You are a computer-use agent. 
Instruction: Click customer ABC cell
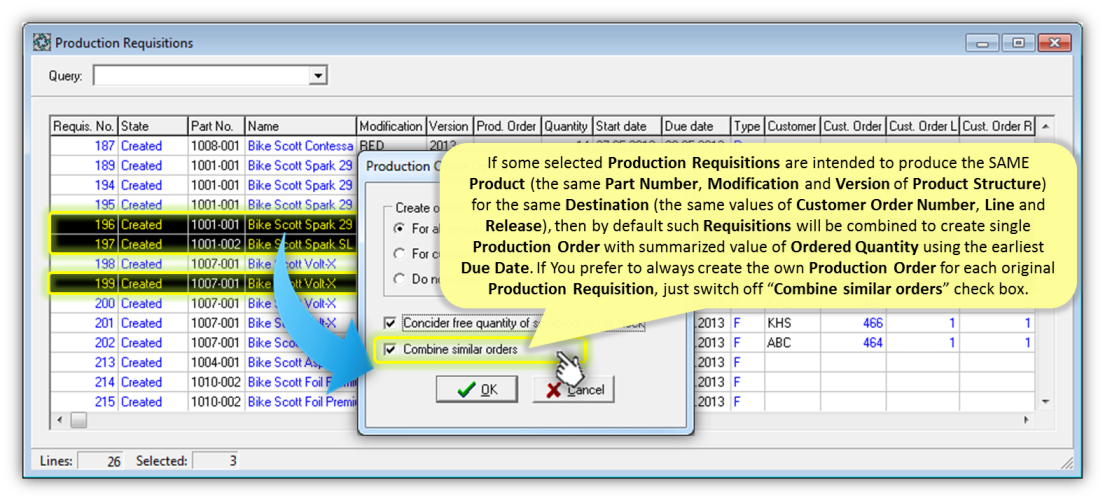point(791,343)
